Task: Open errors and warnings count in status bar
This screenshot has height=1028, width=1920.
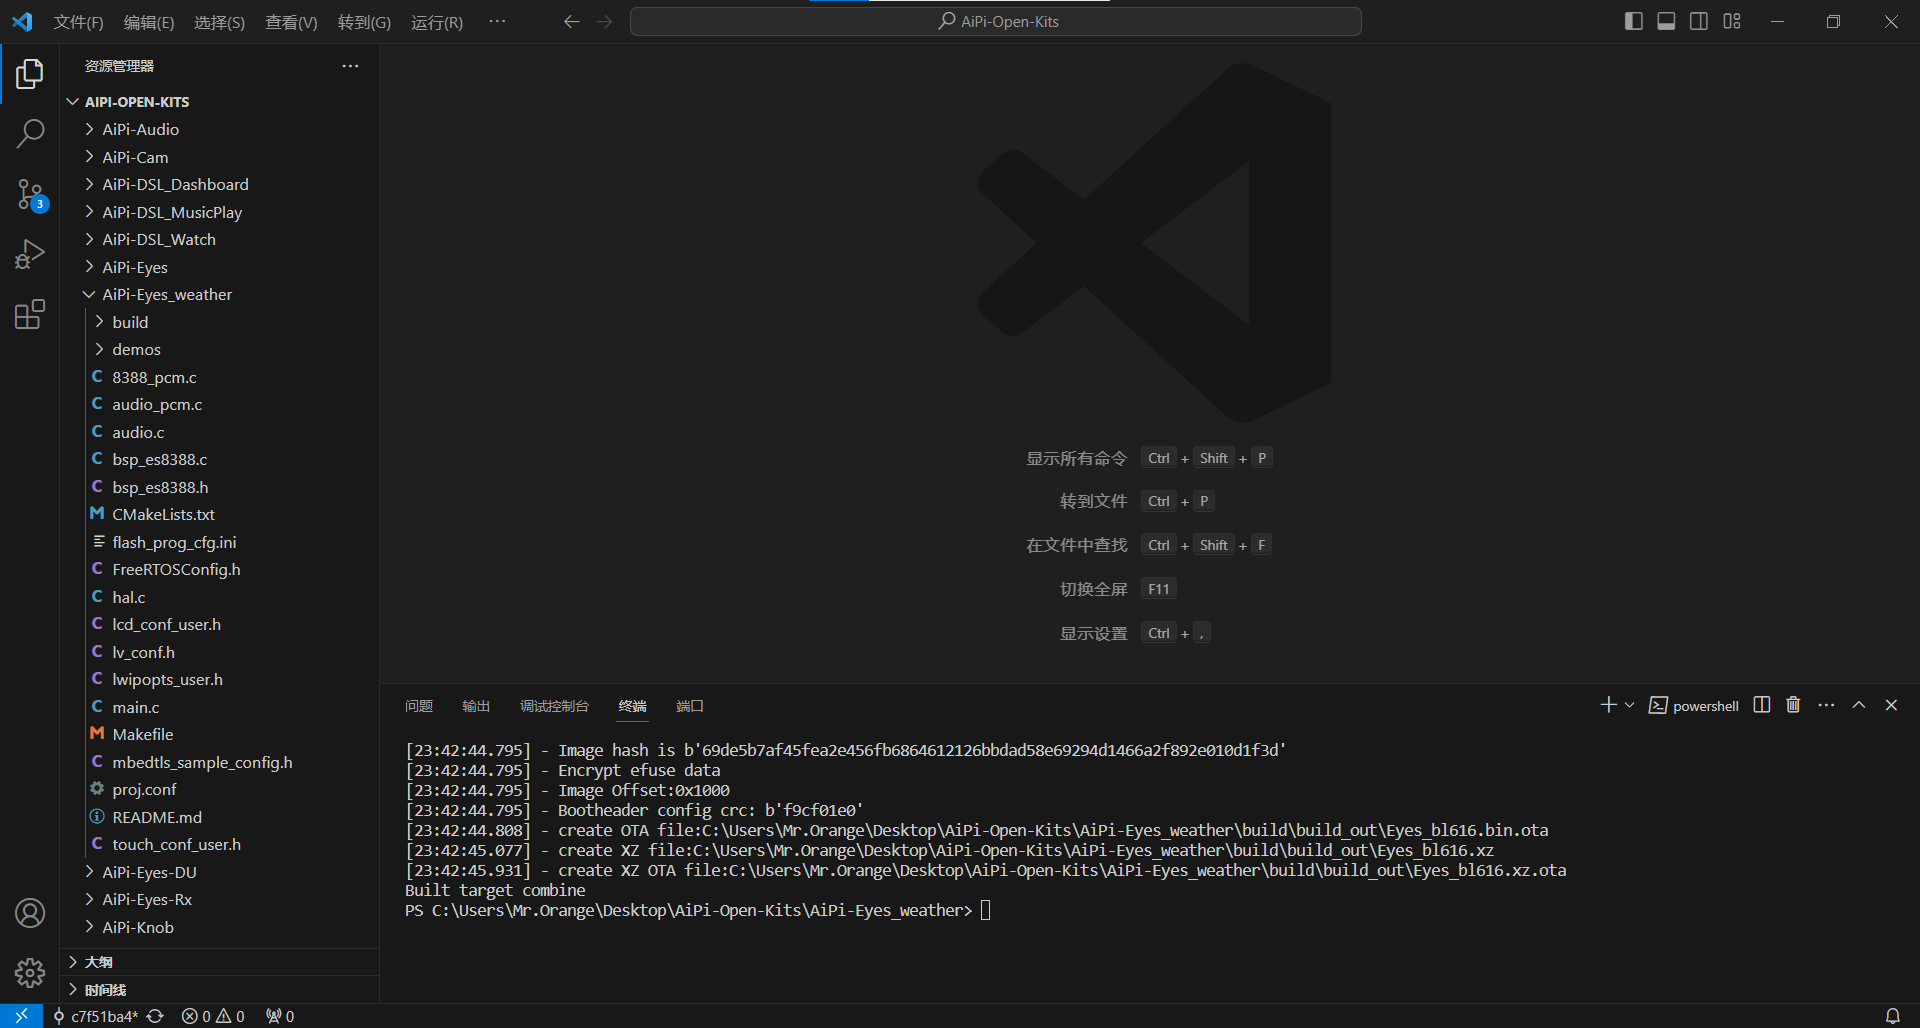Action: [213, 1016]
